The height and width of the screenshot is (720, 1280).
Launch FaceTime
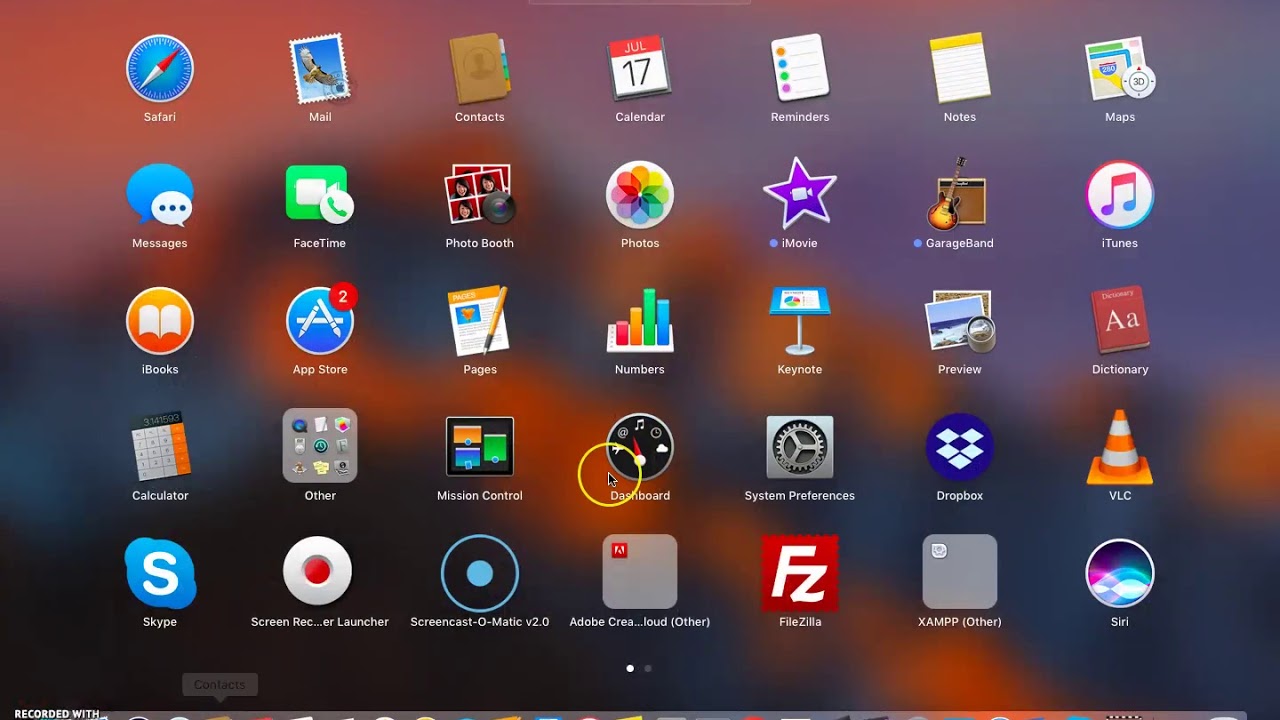coord(320,195)
